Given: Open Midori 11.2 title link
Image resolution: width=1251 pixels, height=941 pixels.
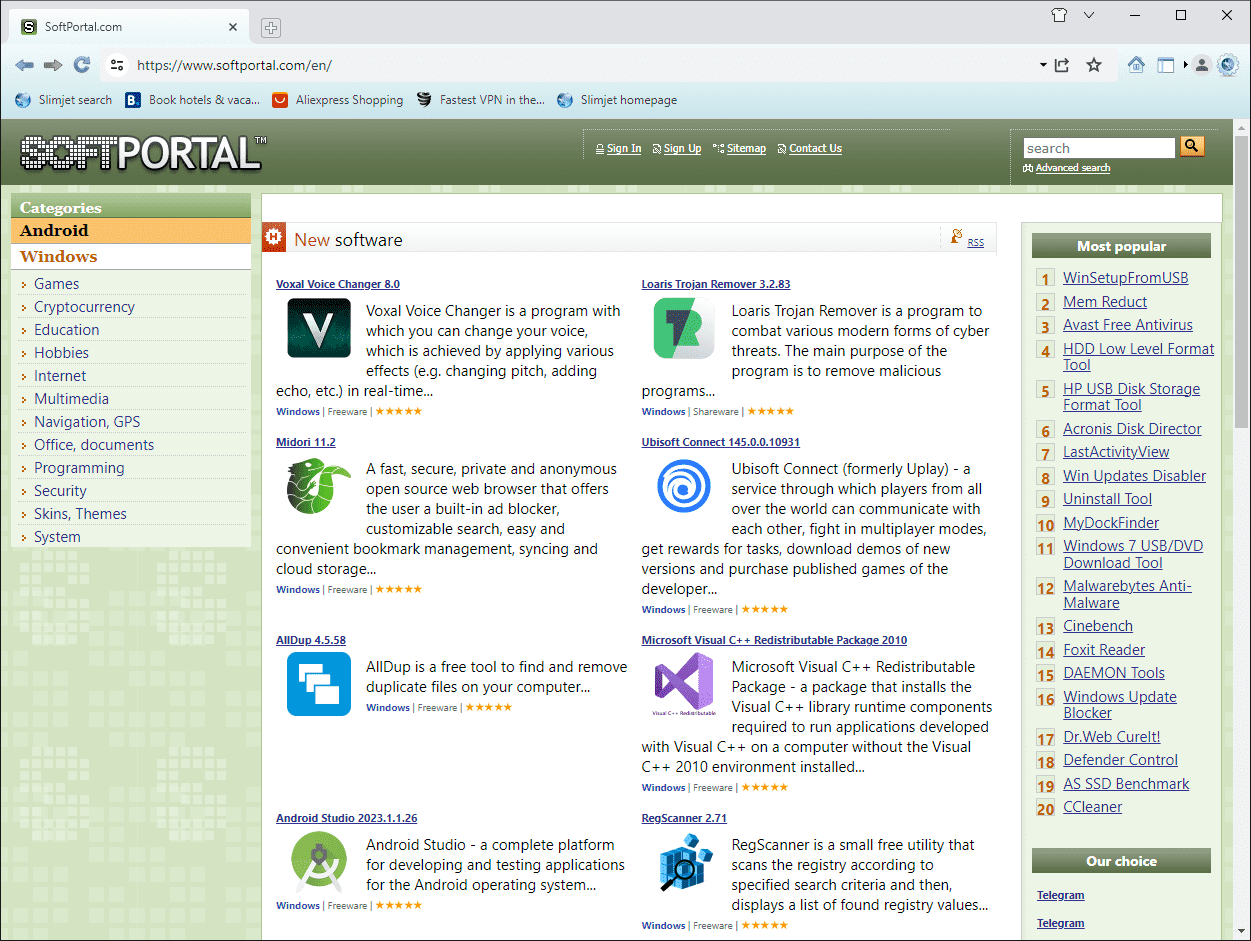Looking at the screenshot, I should click(306, 442).
